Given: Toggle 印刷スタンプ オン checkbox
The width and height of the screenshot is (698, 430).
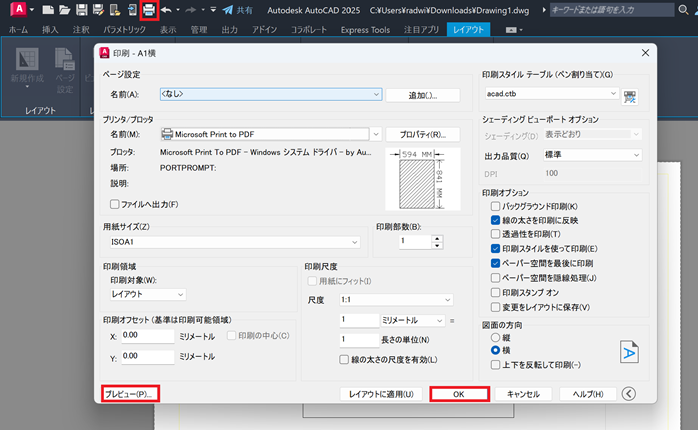Looking at the screenshot, I should [x=495, y=292].
